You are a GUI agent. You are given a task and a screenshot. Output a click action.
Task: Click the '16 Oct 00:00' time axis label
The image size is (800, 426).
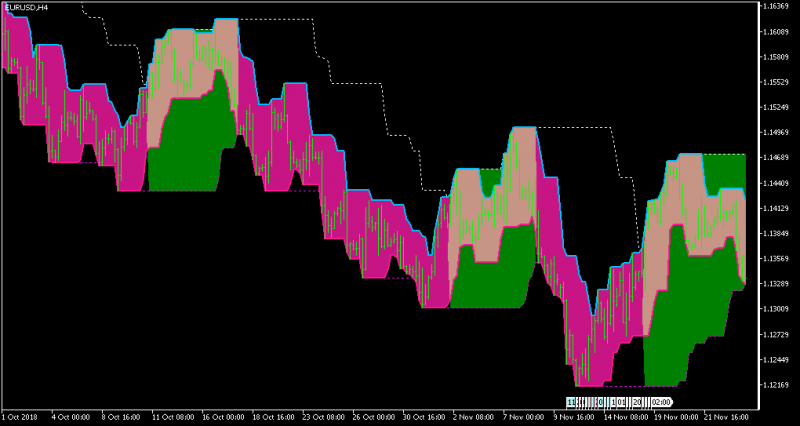click(x=223, y=417)
